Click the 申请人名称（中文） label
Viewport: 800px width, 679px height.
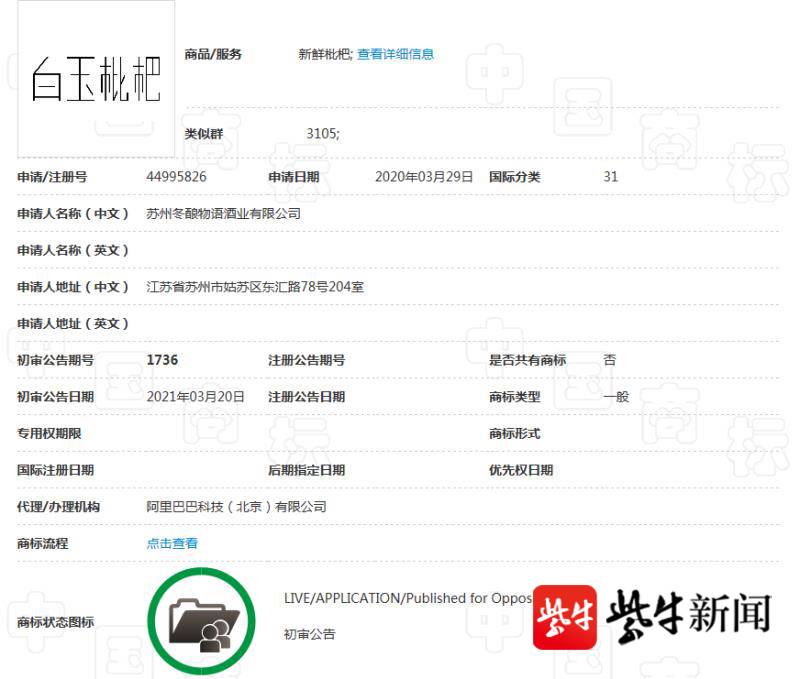pyautogui.click(x=72, y=213)
